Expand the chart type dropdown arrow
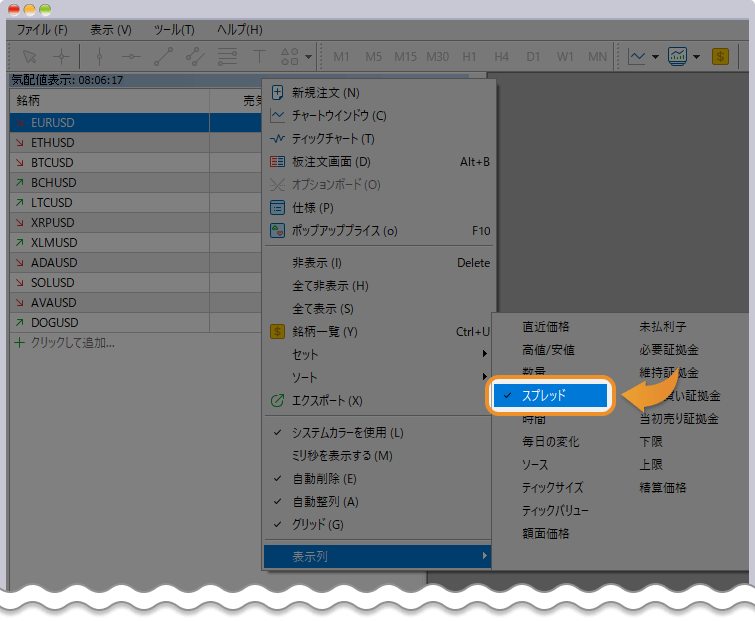 655,57
